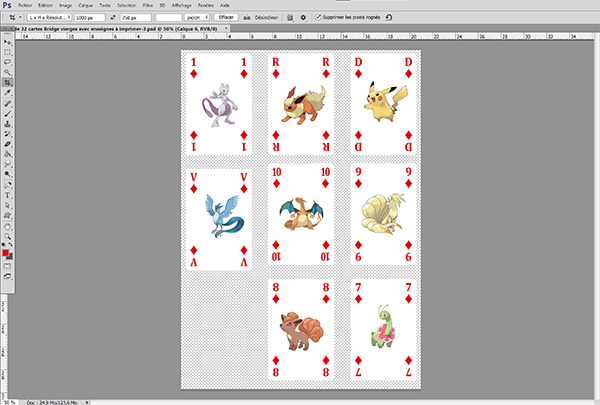Open the px/cm units dropdown
The image size is (600, 405).
click(x=197, y=18)
